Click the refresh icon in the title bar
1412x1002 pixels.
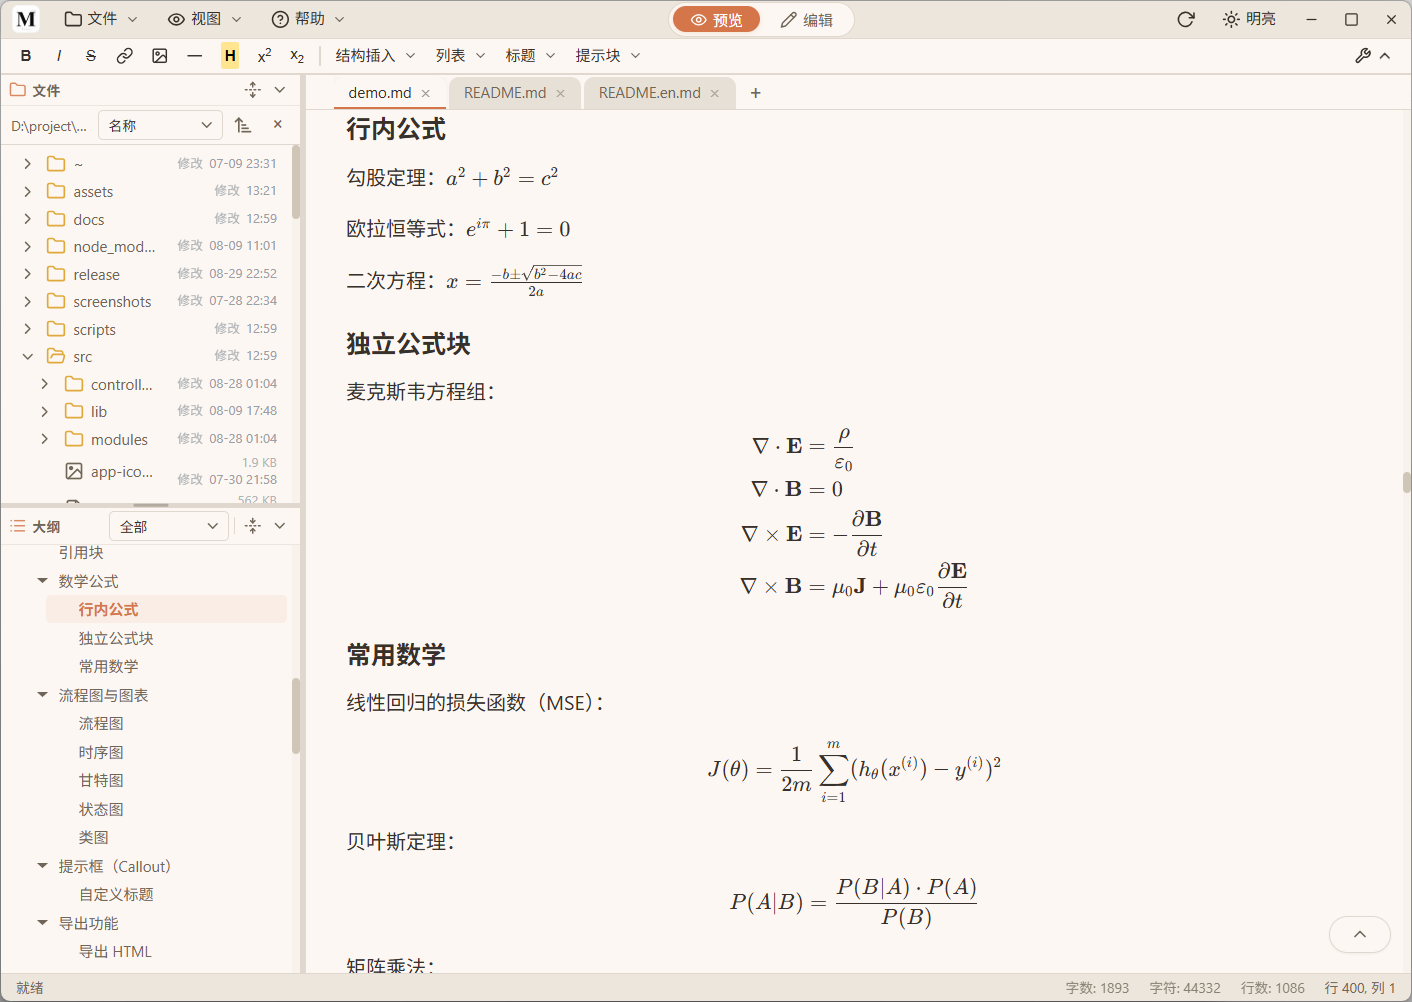1186,19
